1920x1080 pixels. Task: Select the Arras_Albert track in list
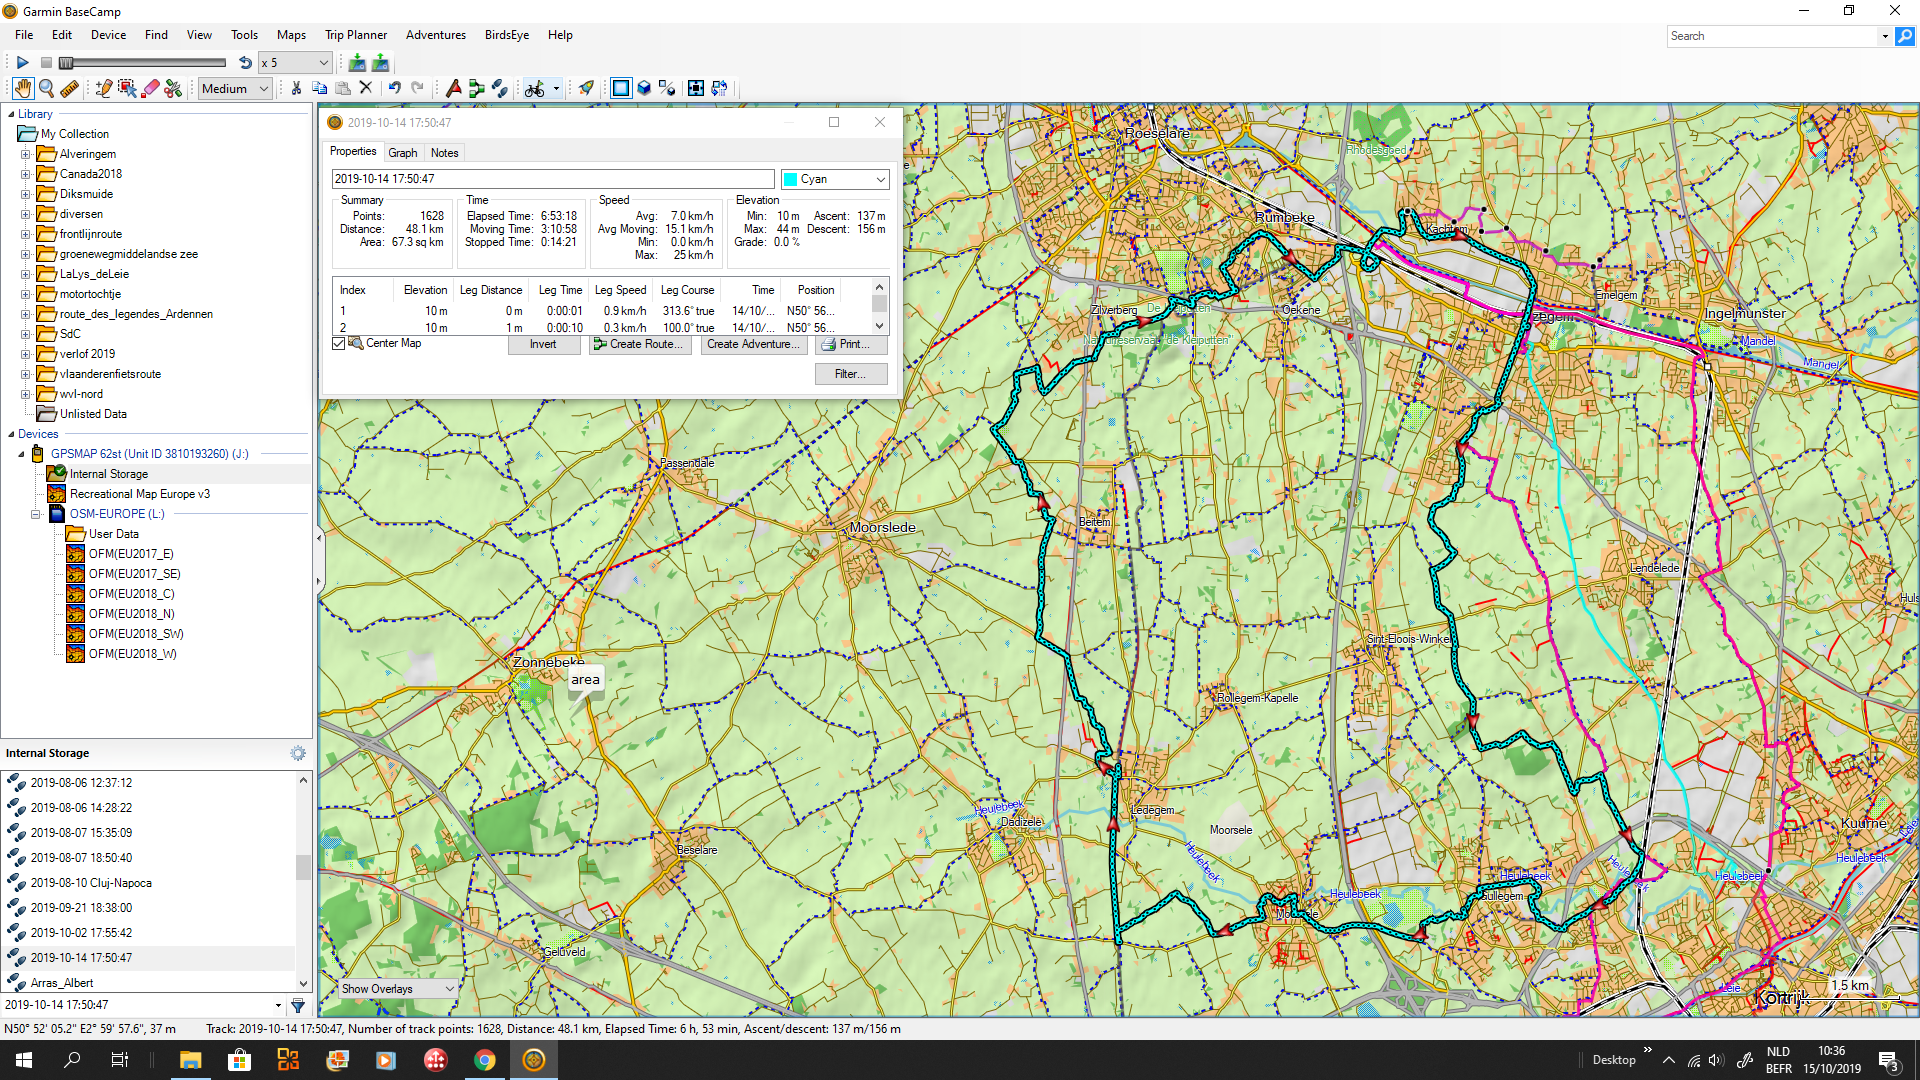click(x=61, y=983)
